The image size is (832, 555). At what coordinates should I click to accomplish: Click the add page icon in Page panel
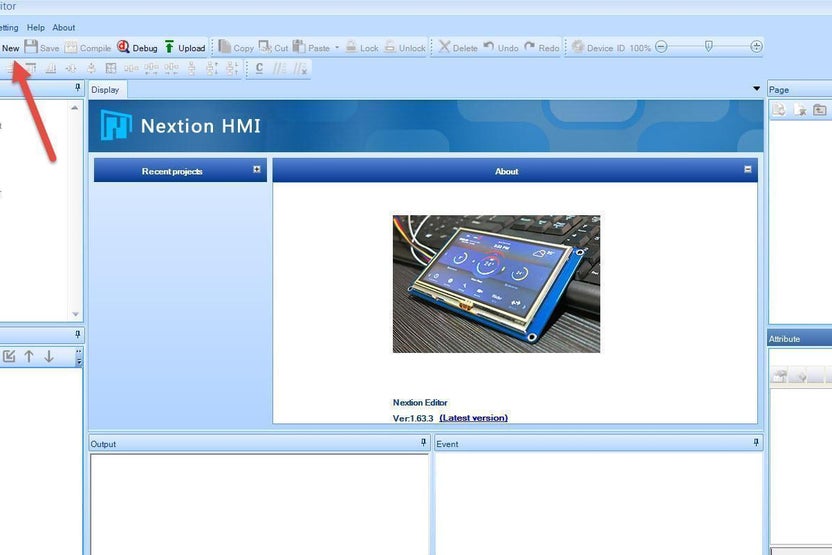tap(778, 110)
